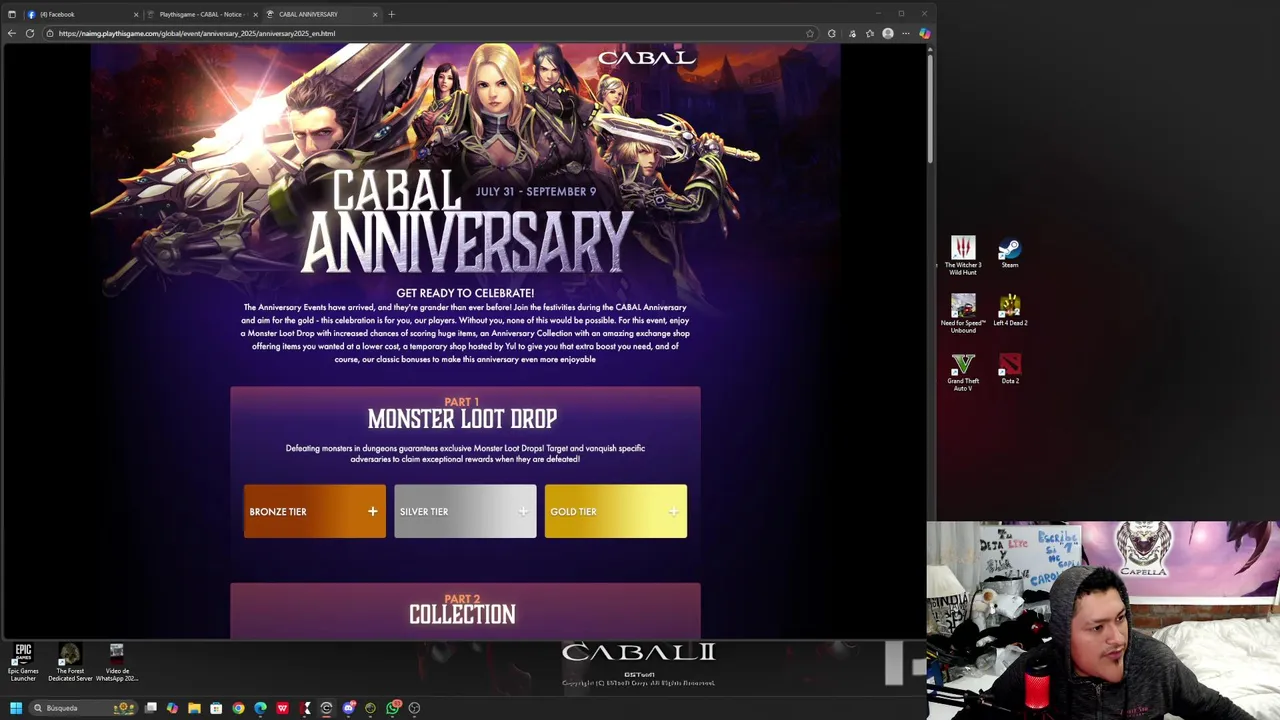Open The Forest Dedicated Server shortcut

pyautogui.click(x=70, y=662)
